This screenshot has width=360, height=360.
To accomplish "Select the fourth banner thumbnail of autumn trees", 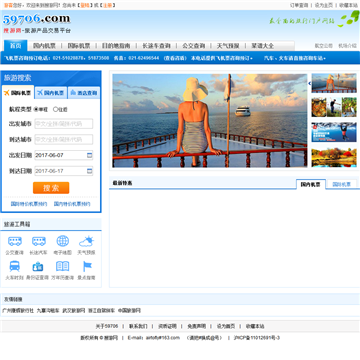I will (334, 157).
